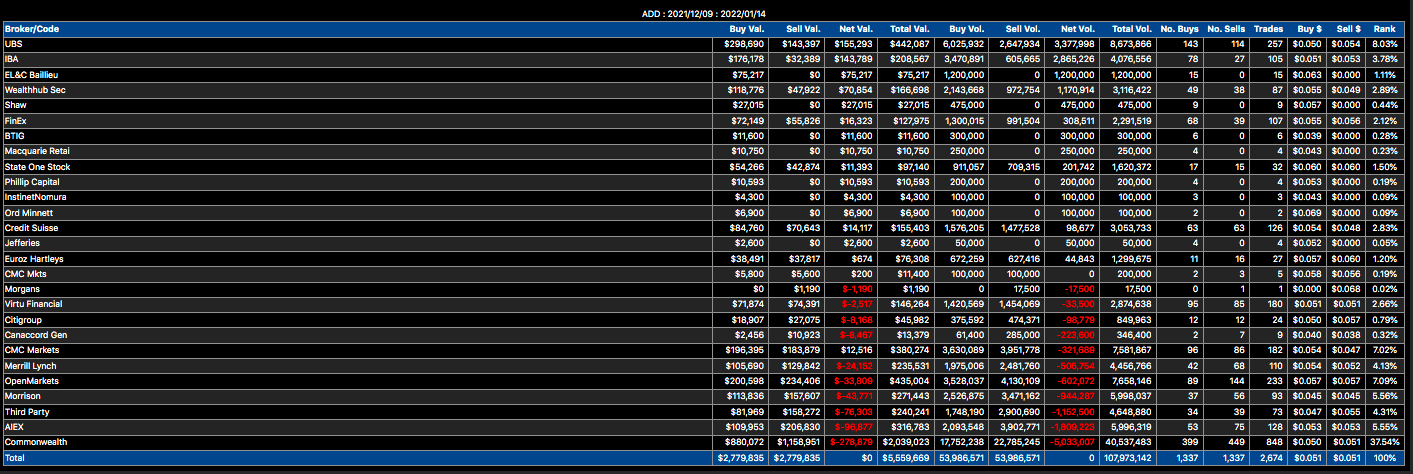Viewport: 1413px width, 474px height.
Task: Select the Citigroup broker name
Action: (x=24, y=319)
